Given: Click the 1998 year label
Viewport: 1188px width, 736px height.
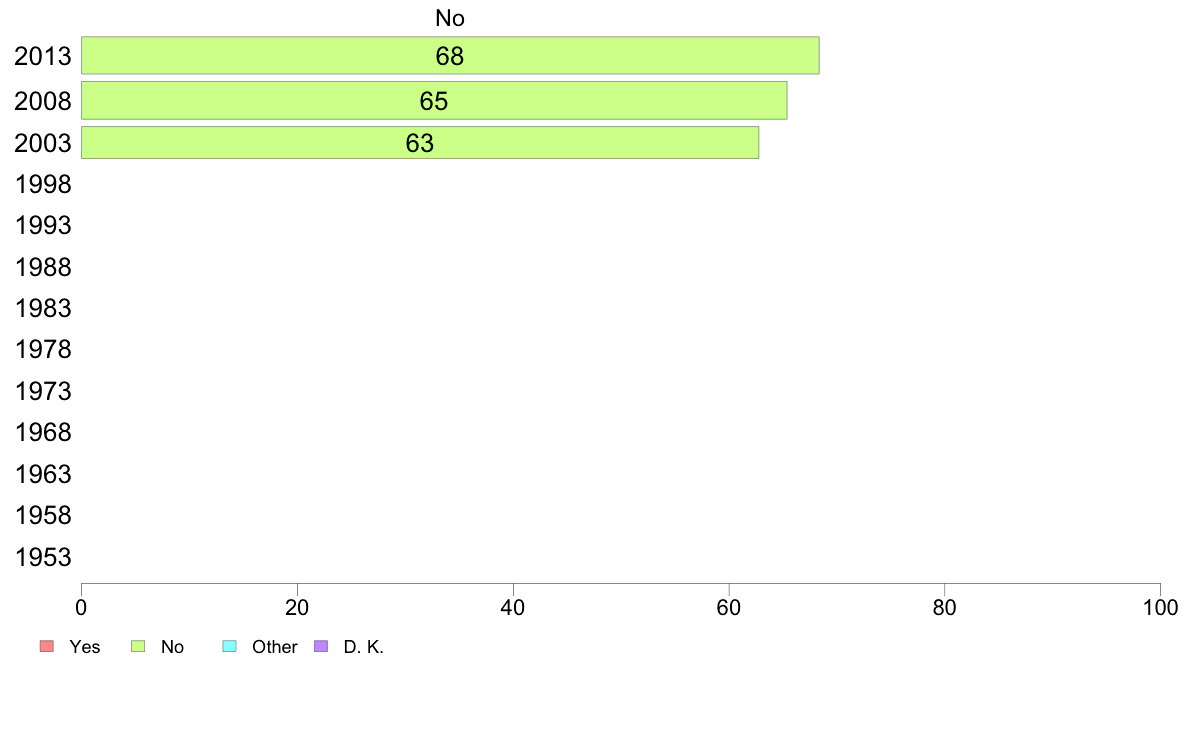Looking at the screenshot, I should (43, 184).
